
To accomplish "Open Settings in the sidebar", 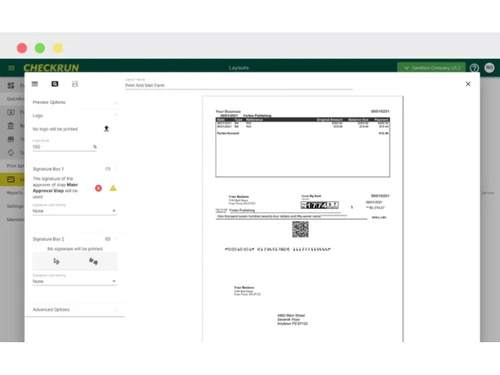I will 15,206.
